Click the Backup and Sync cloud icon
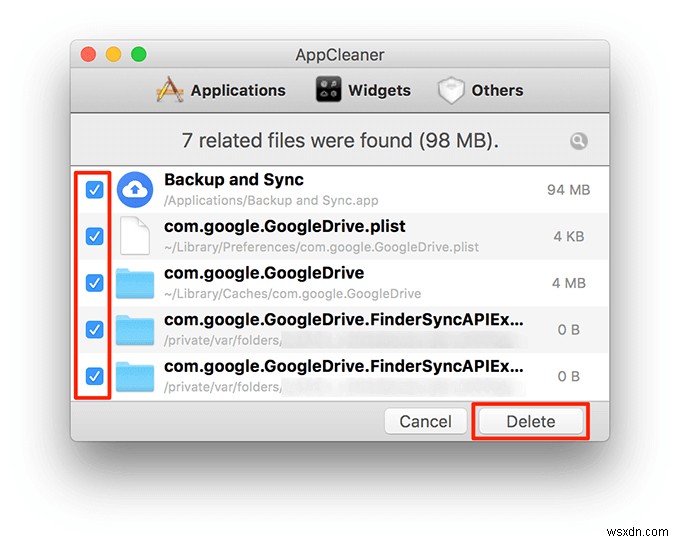This screenshot has height=542, width=680. click(135, 189)
